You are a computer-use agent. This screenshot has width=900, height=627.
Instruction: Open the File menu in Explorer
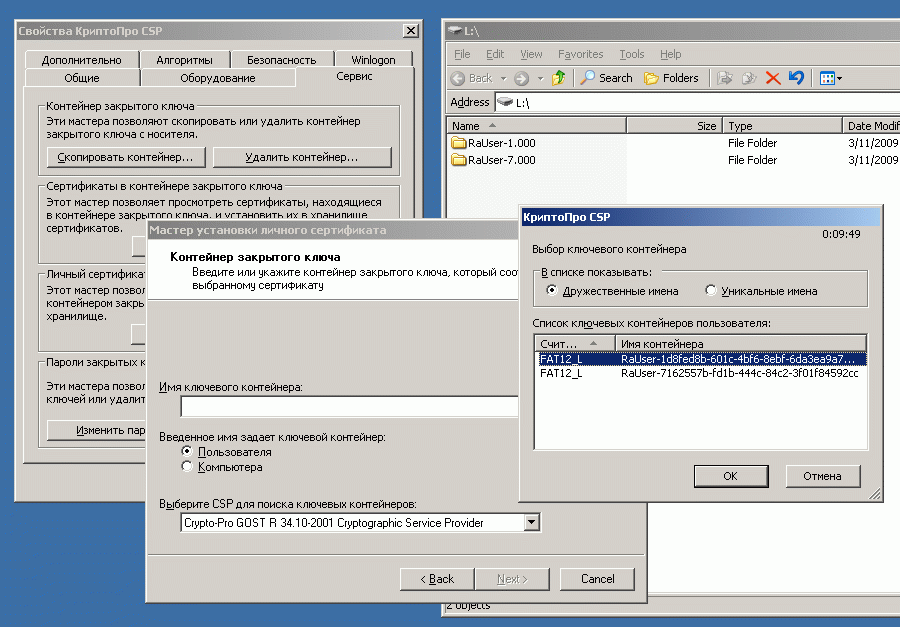click(x=462, y=54)
